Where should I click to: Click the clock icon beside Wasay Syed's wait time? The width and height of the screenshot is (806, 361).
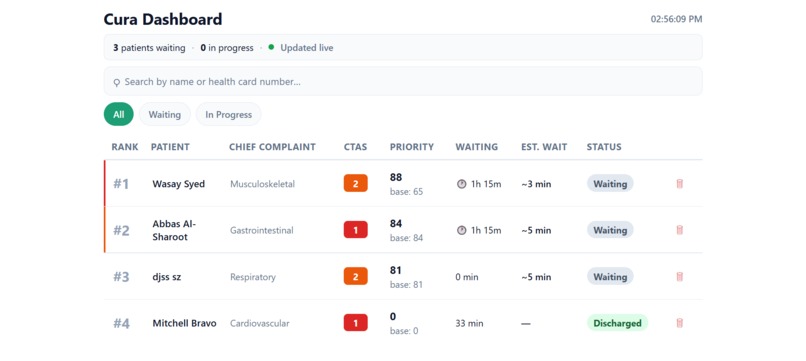(x=462, y=184)
